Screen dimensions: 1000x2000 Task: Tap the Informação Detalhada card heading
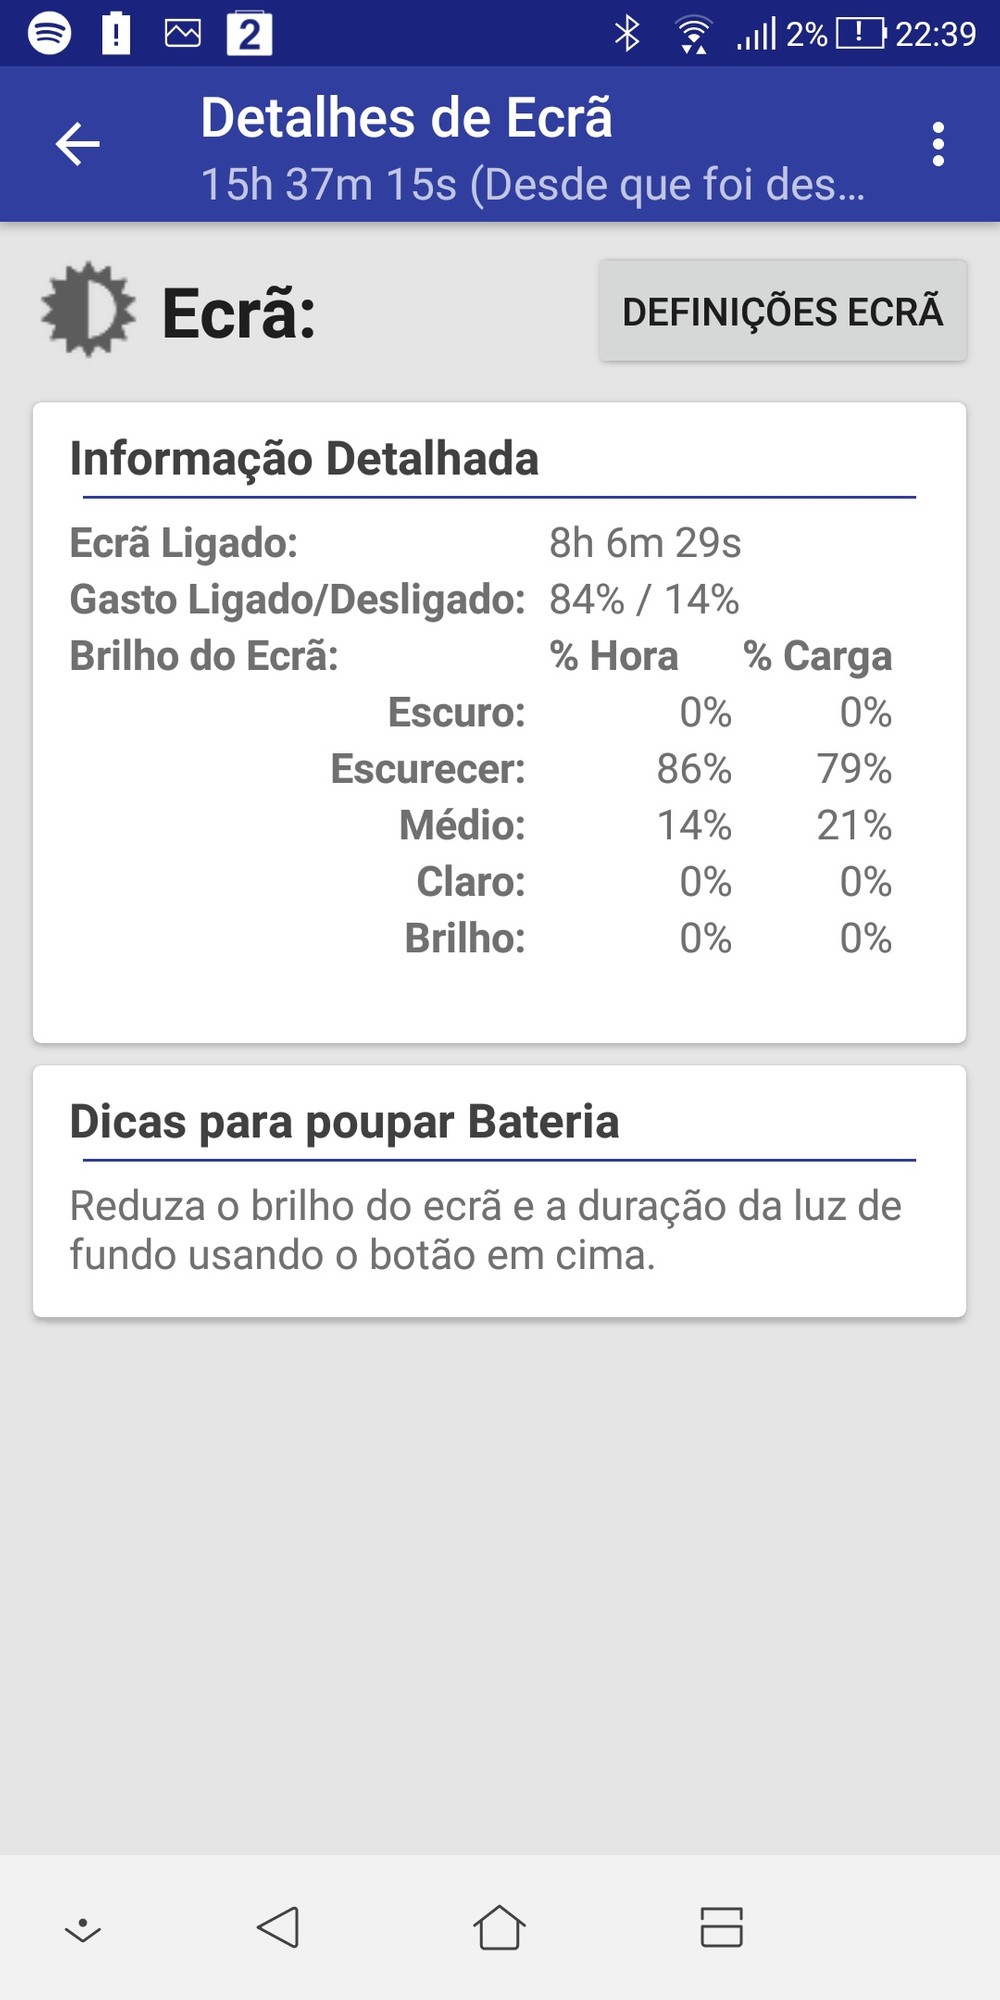tap(304, 459)
